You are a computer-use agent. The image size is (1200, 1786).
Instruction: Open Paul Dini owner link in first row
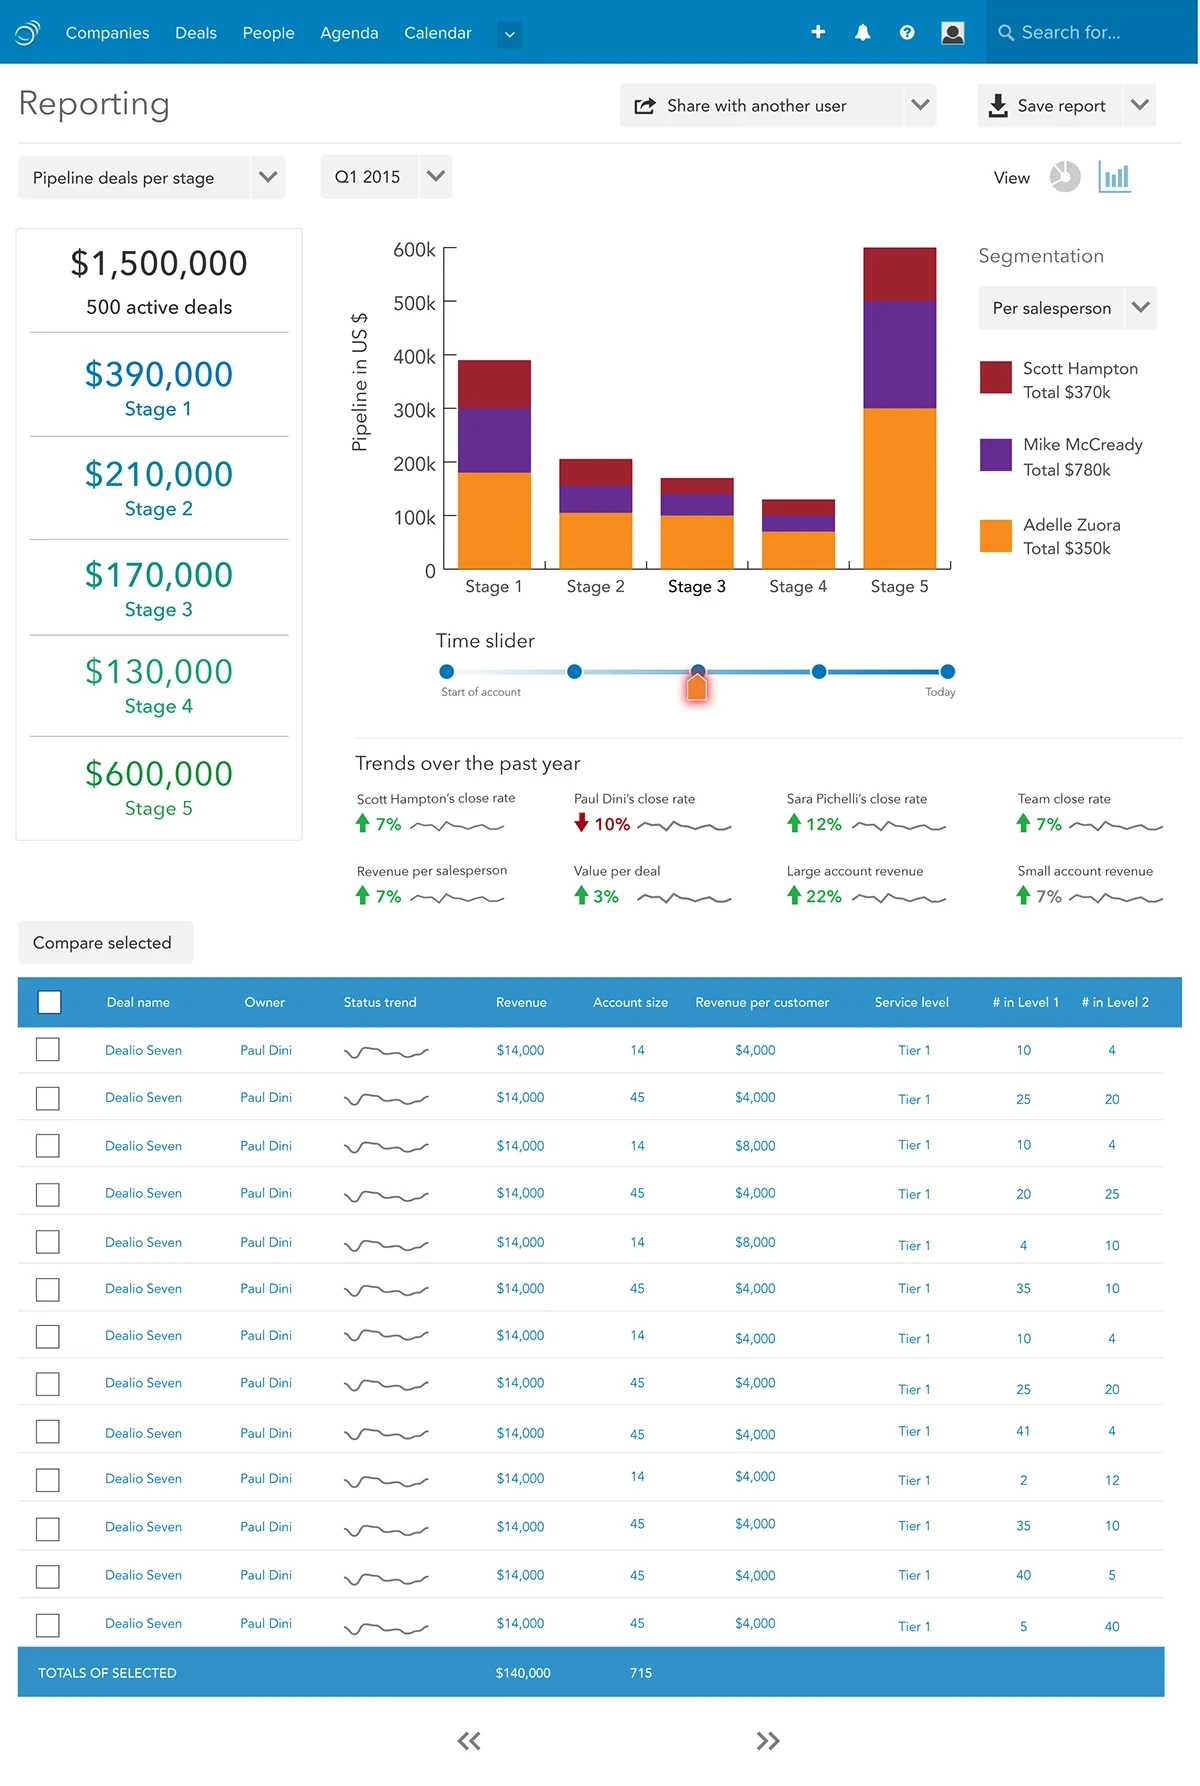[x=266, y=1050]
